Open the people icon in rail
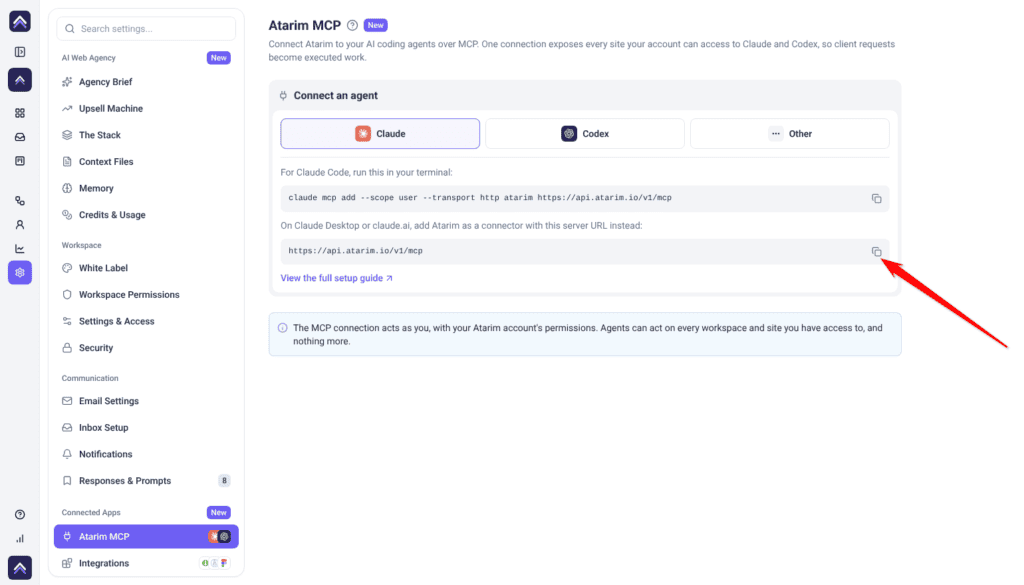Screen dimensions: 1024x585 [x=20, y=225]
